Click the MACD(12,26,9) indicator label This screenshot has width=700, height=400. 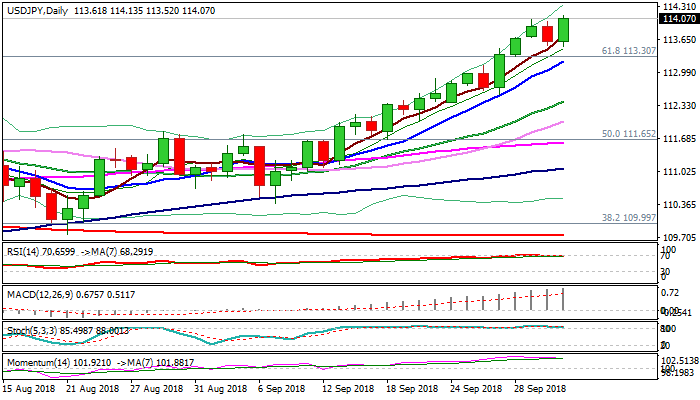point(40,292)
